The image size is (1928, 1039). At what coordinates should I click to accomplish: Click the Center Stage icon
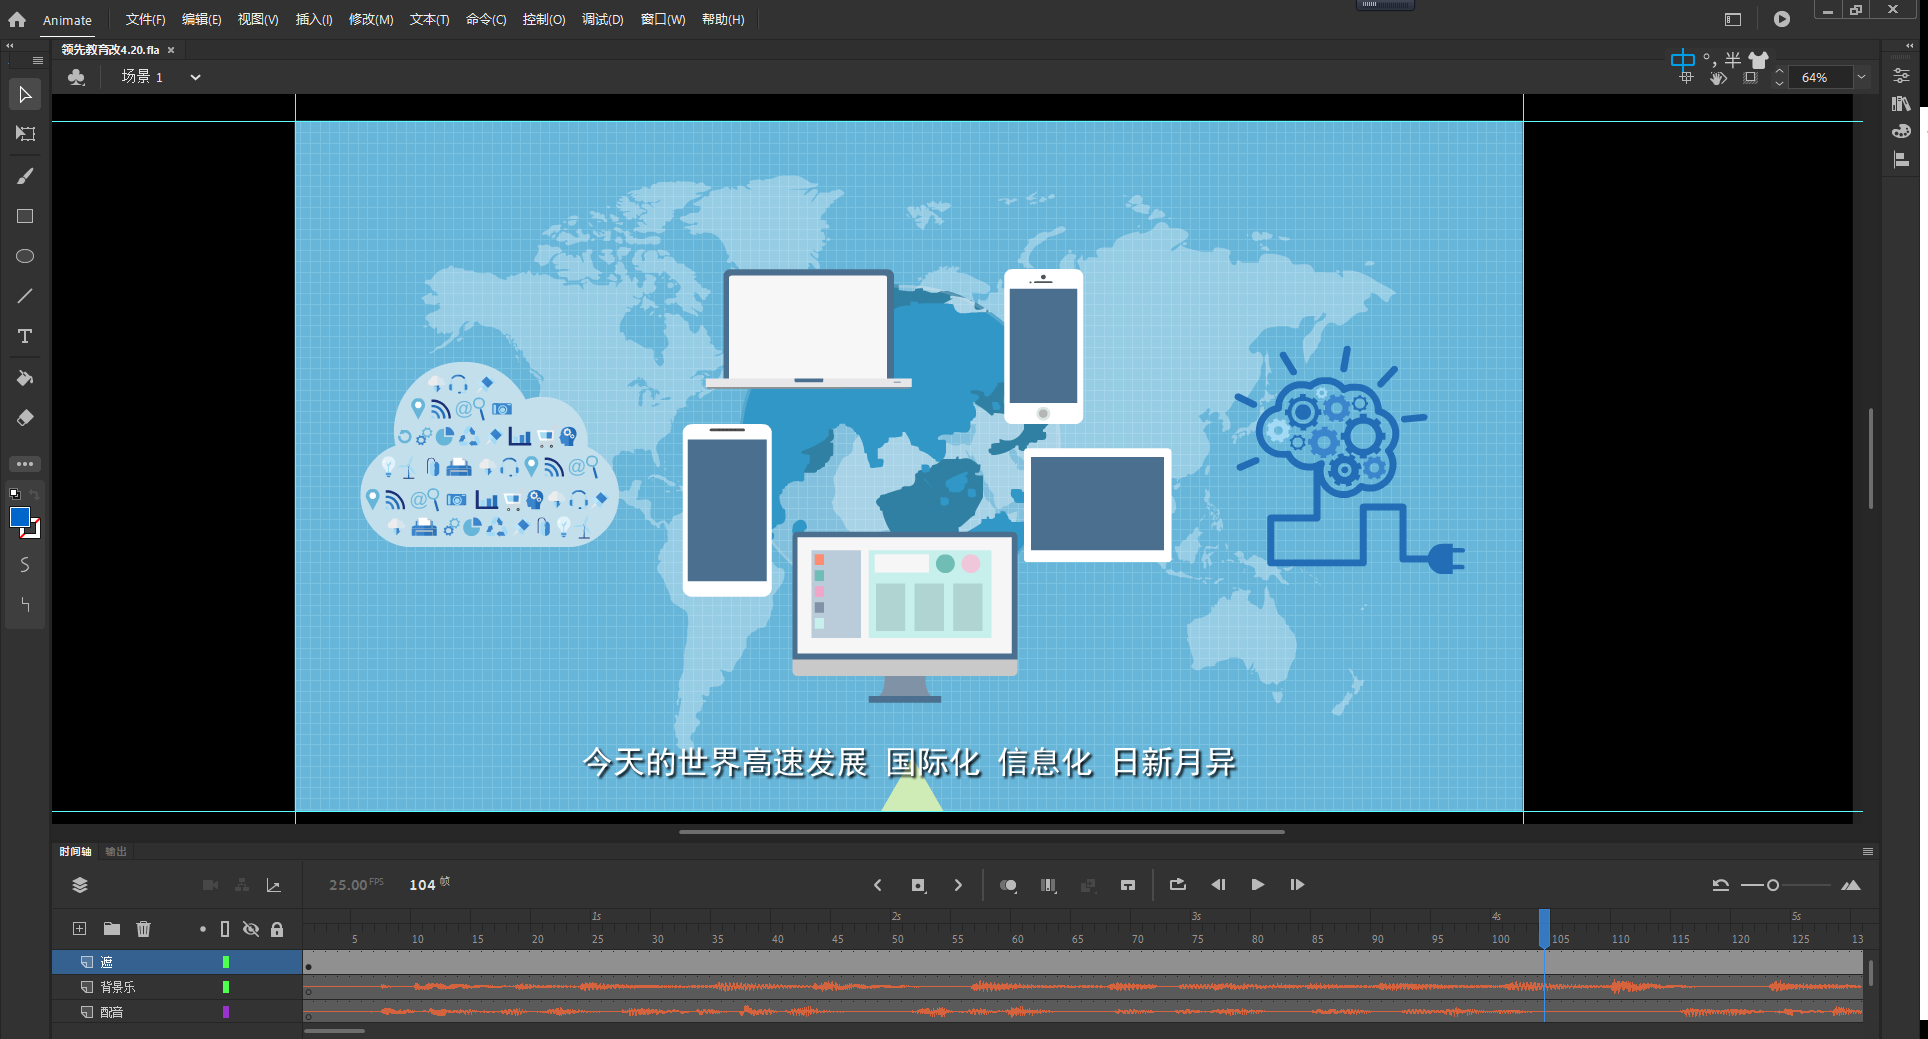1686,78
